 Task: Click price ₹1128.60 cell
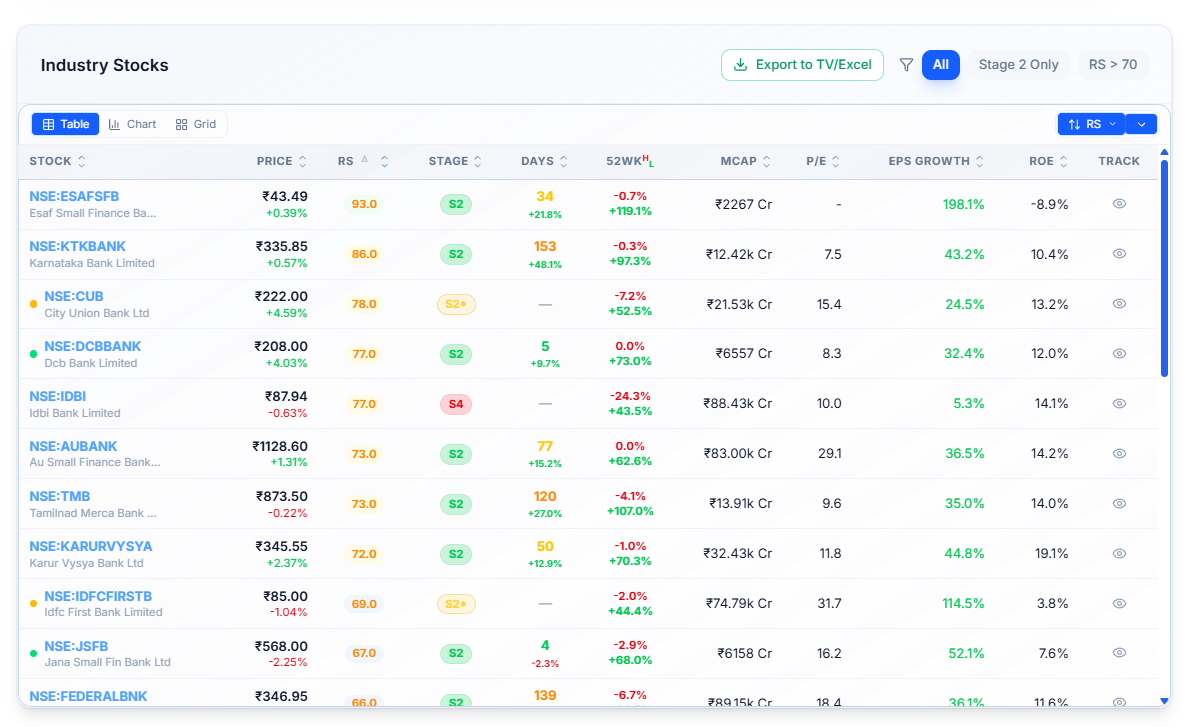tap(280, 446)
